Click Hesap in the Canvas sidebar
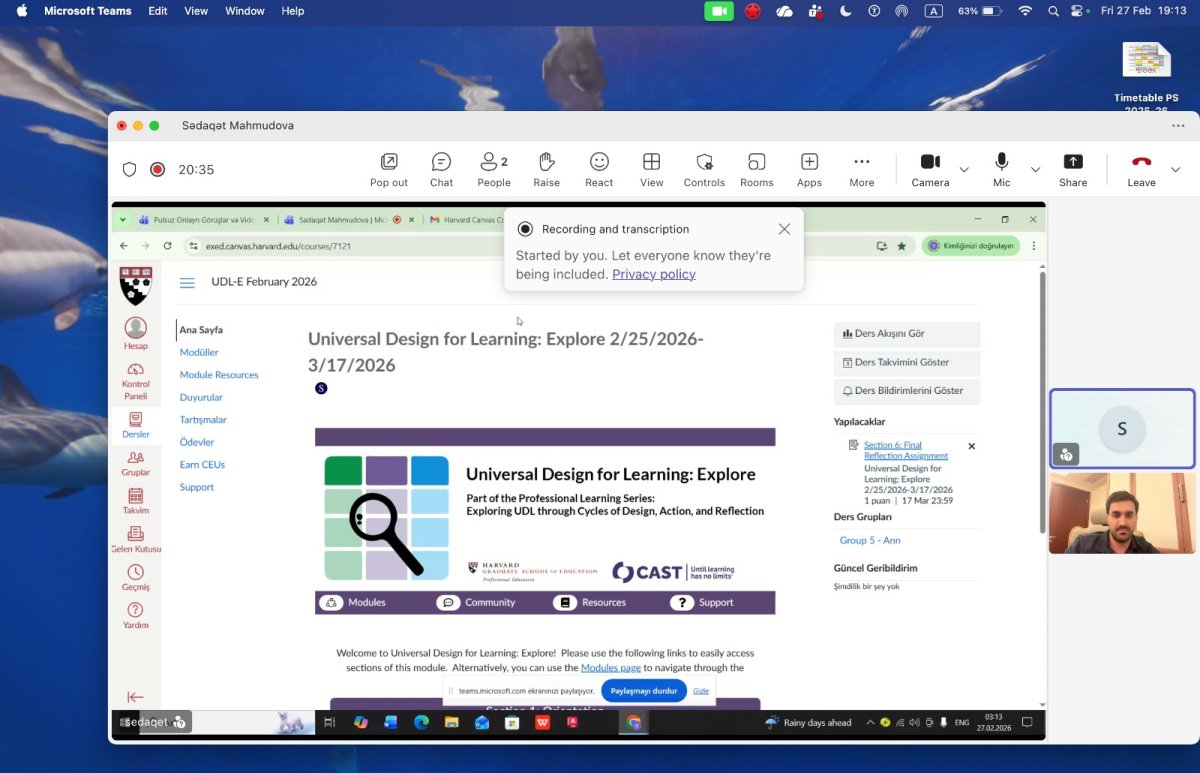The image size is (1200, 773). (135, 334)
